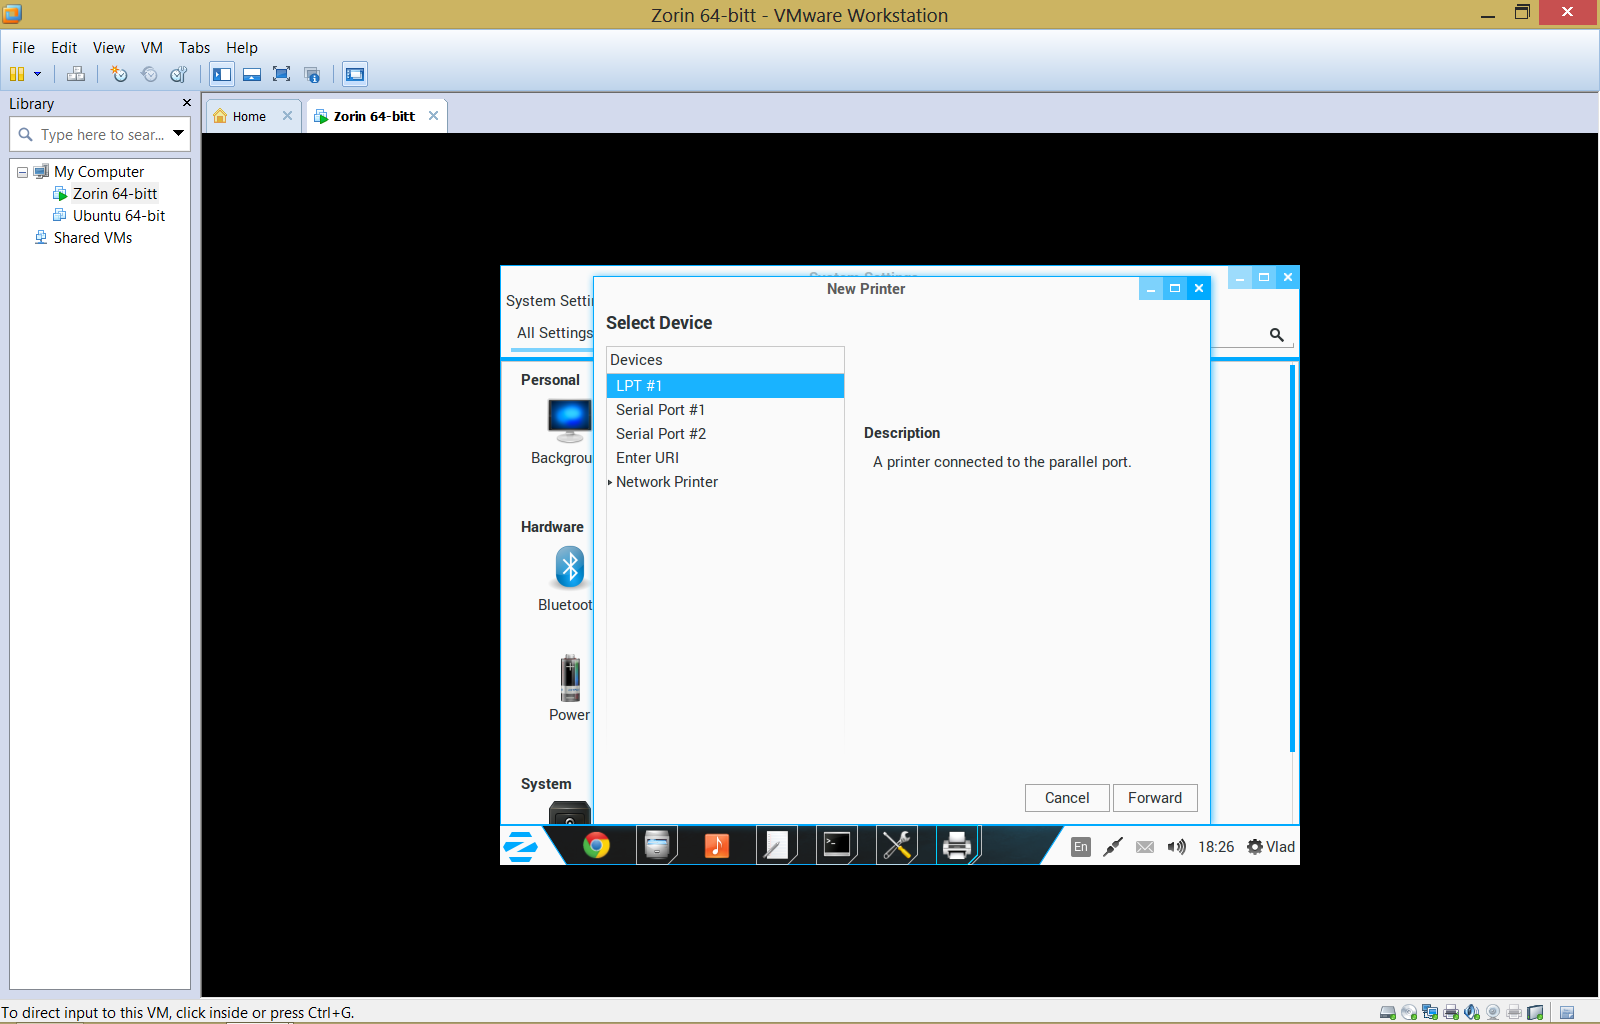Expand the Network Printer device entry

610,482
